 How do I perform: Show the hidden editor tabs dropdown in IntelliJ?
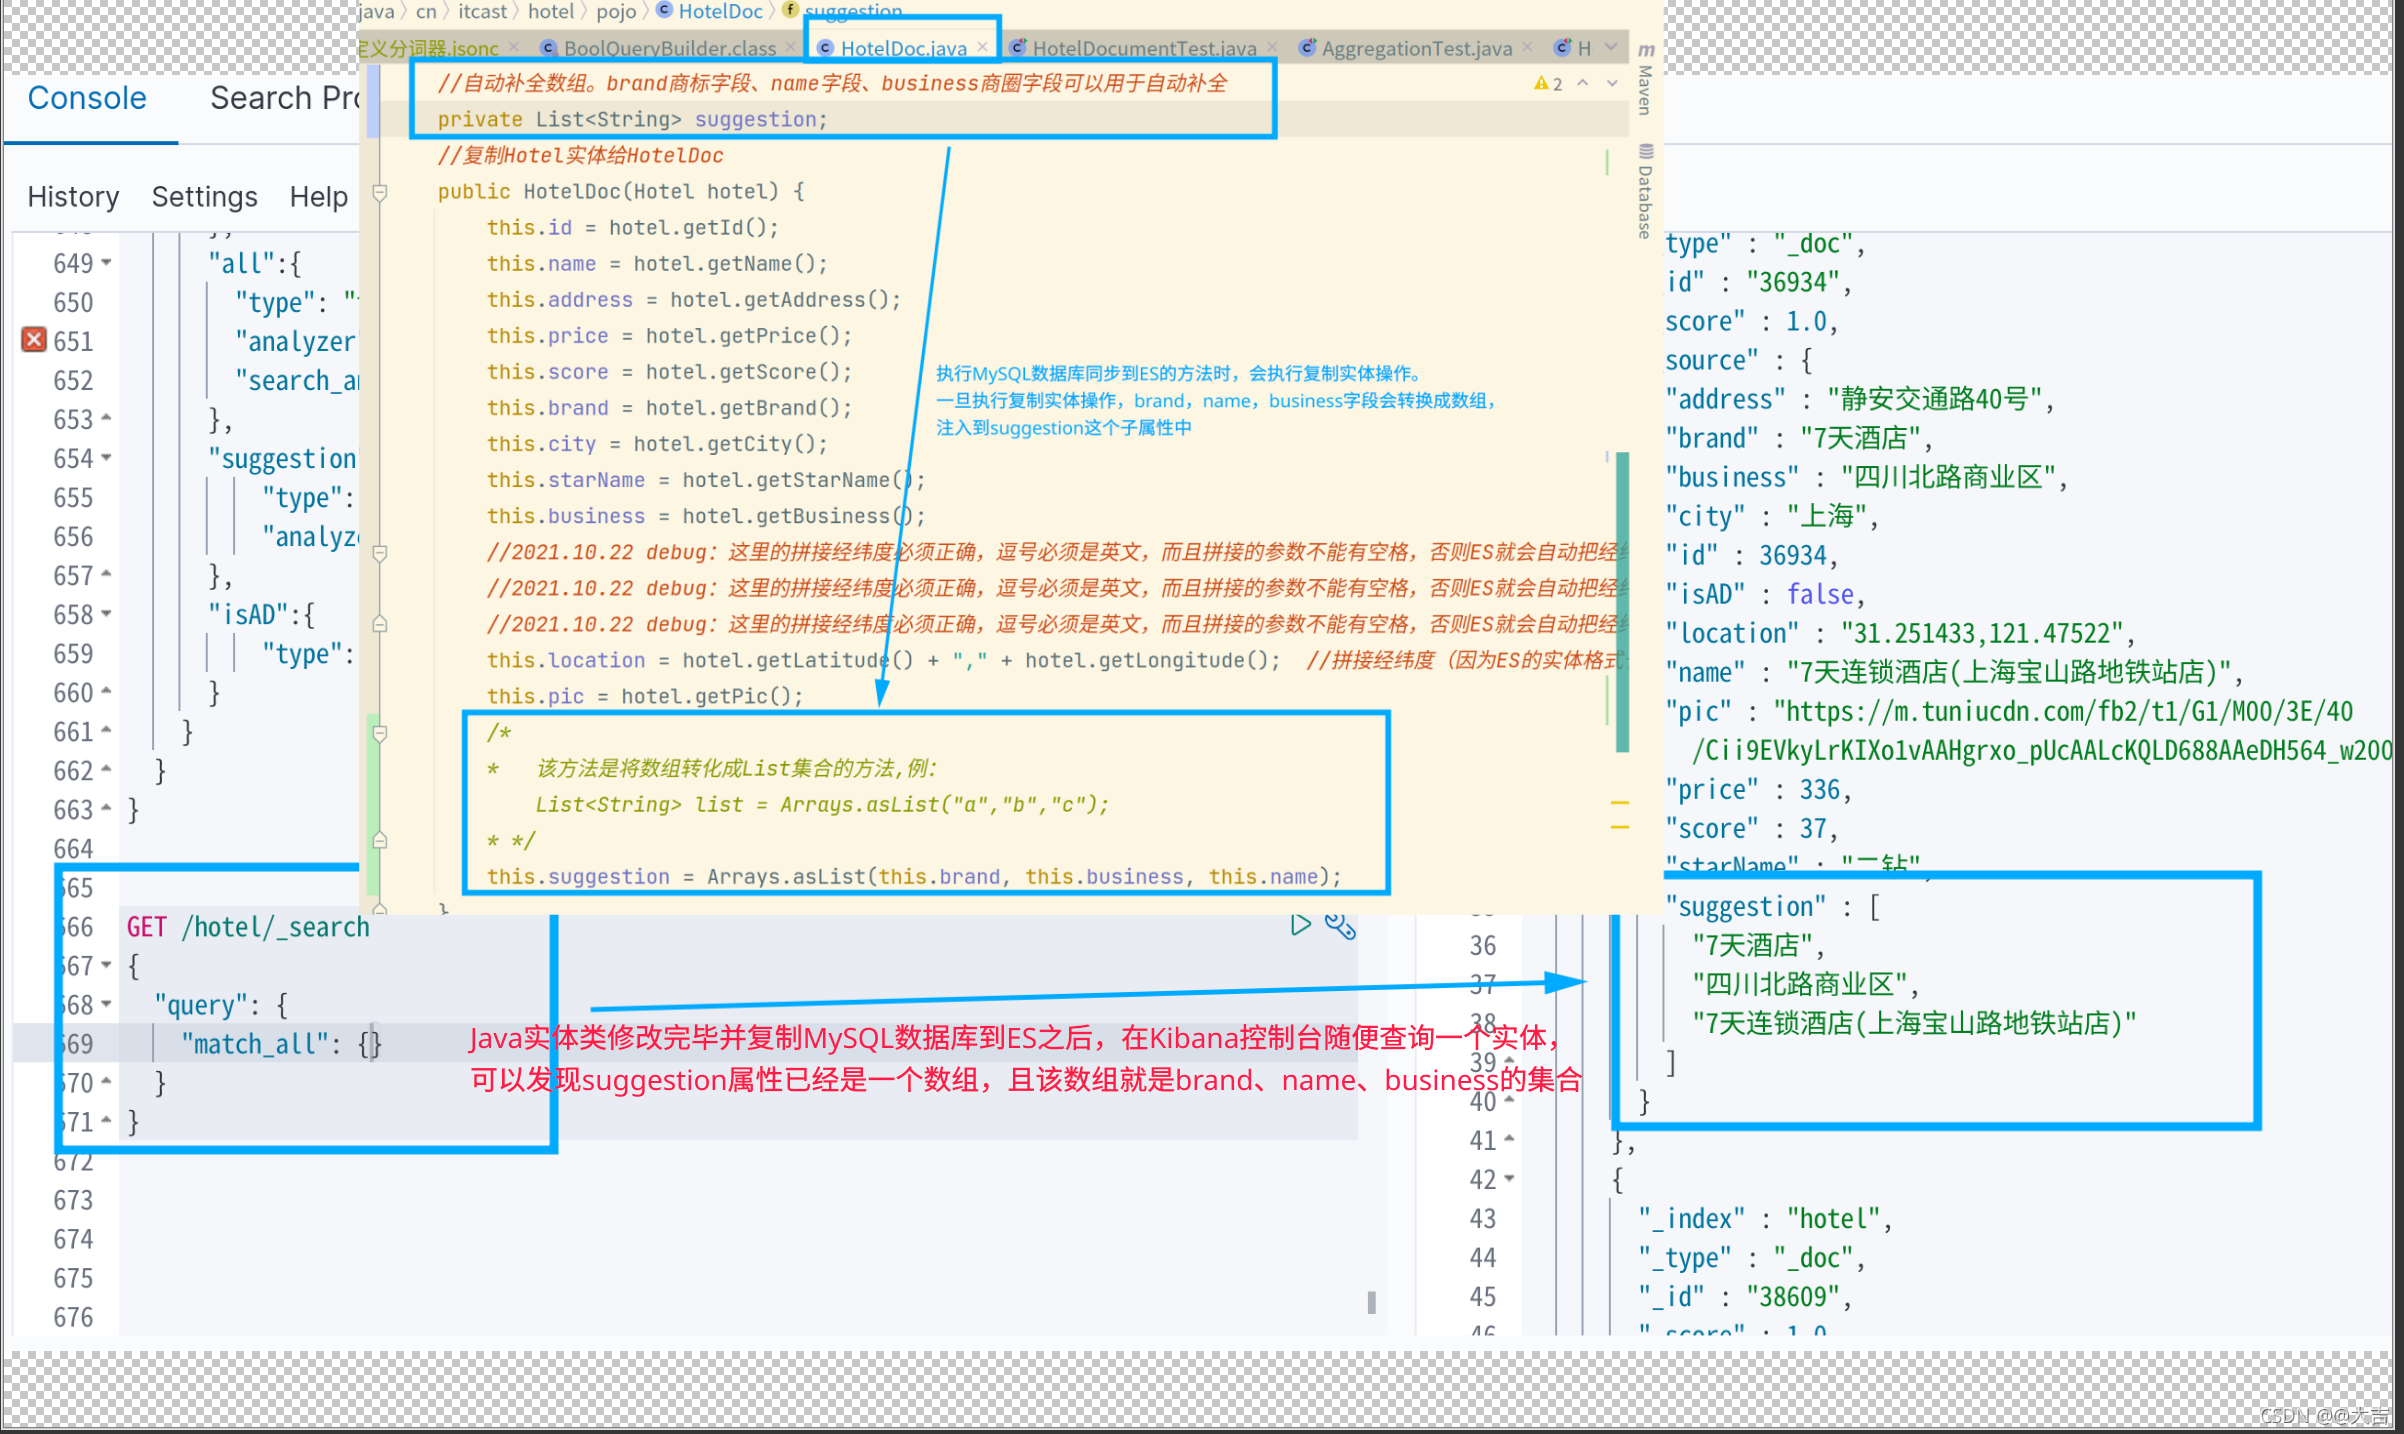pos(1611,47)
